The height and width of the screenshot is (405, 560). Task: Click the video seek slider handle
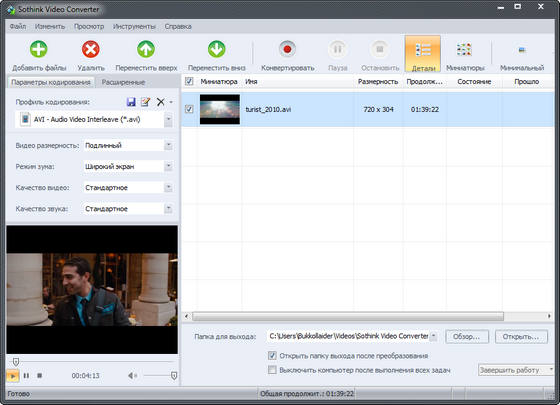pos(15,362)
